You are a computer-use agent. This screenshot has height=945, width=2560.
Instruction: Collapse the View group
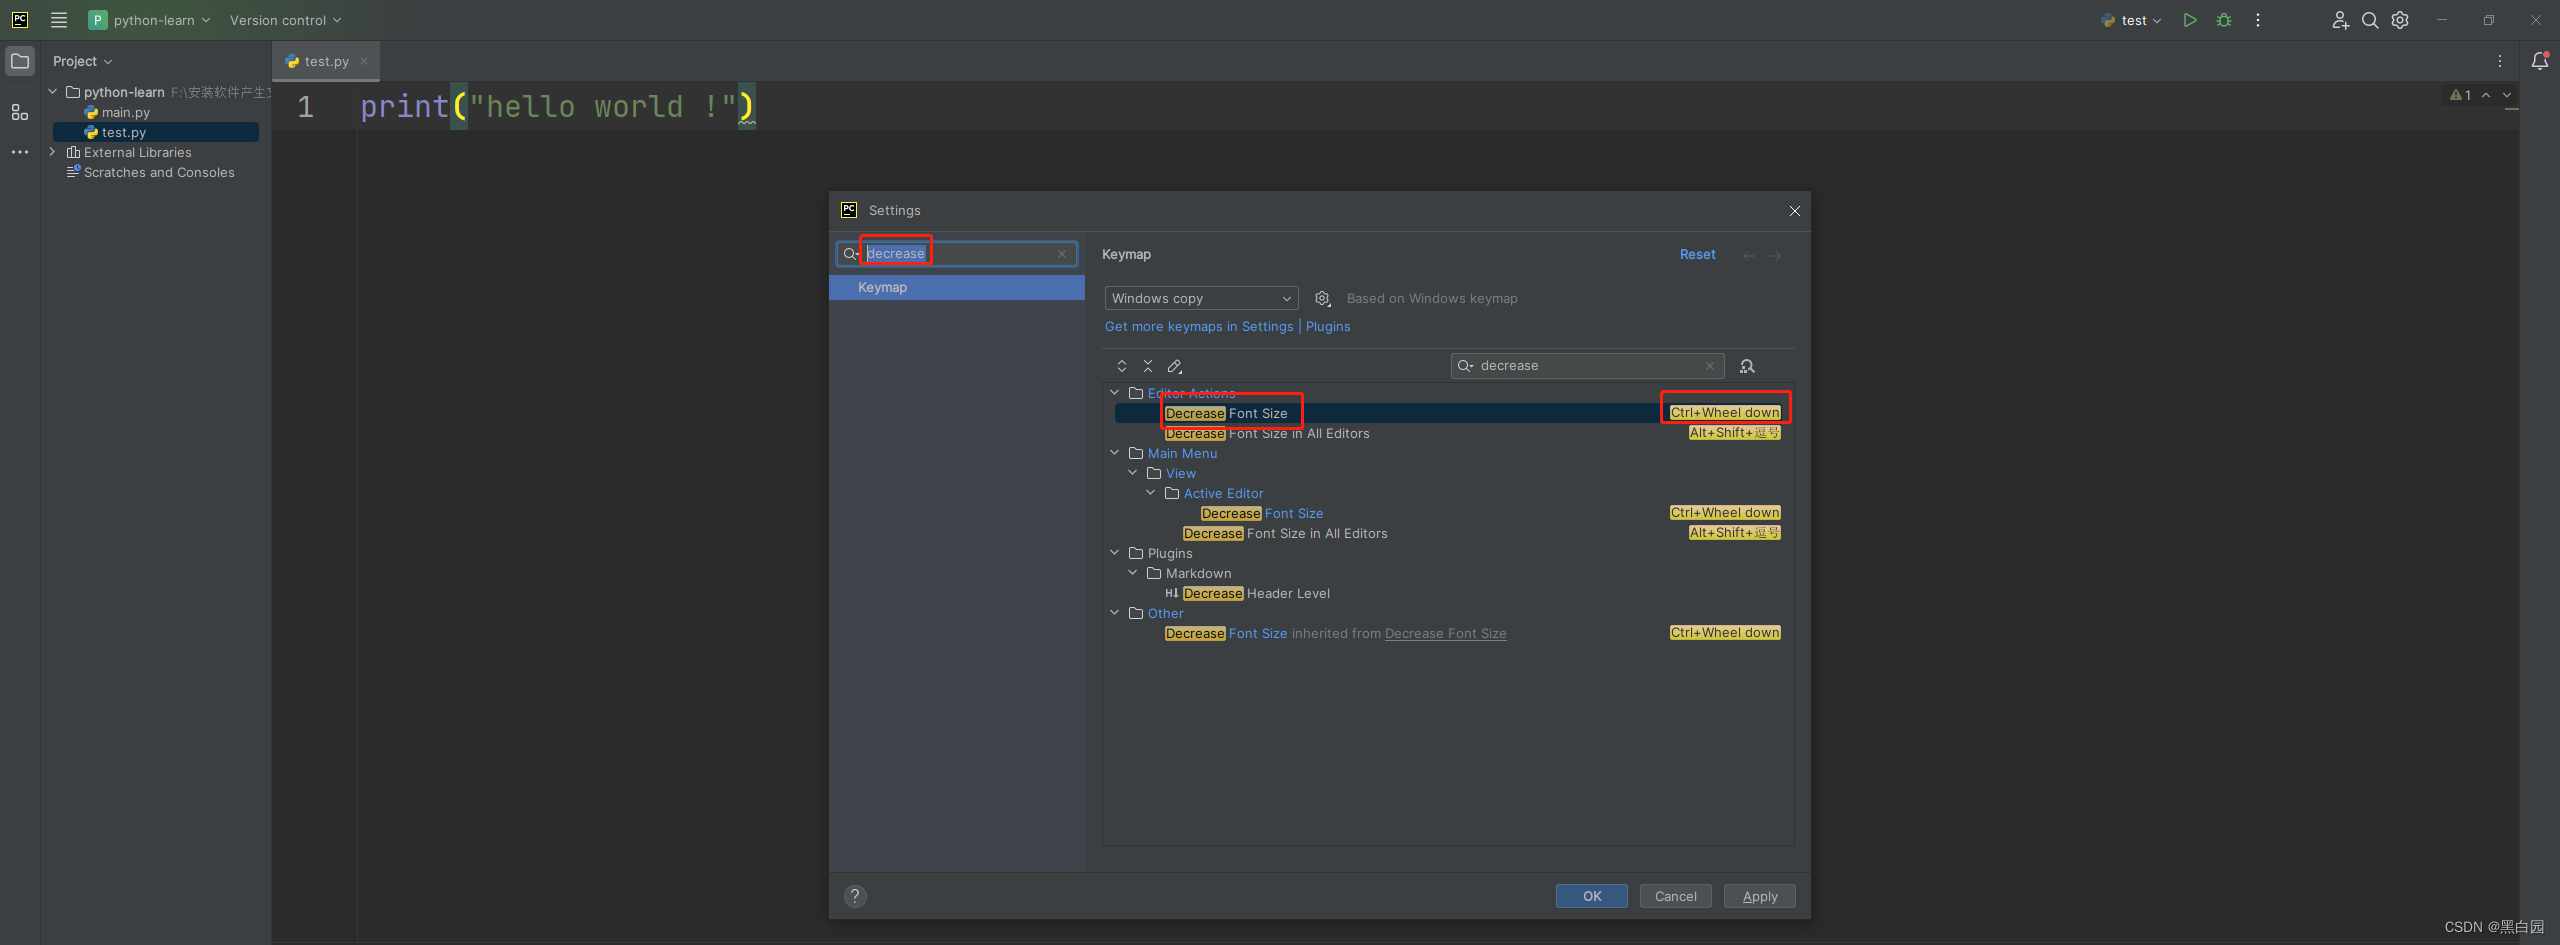[1133, 473]
